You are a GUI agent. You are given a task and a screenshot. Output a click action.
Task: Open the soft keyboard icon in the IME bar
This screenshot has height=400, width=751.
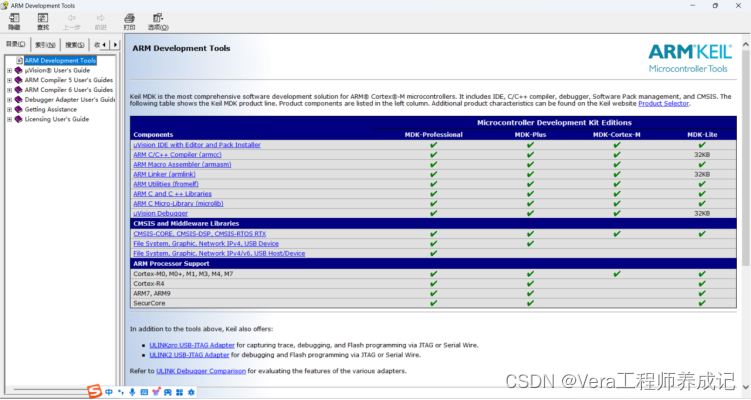pyautogui.click(x=144, y=392)
